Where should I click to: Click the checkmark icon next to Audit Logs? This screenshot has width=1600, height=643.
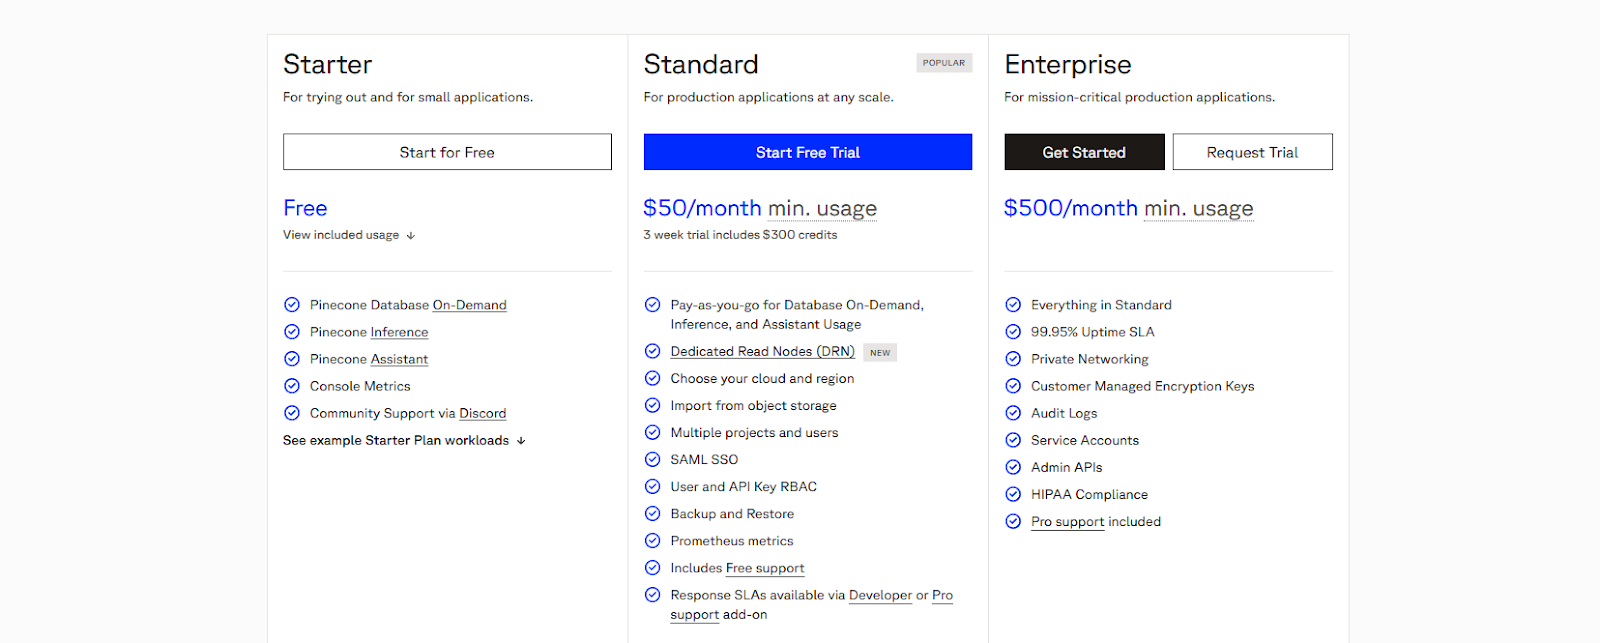(1013, 413)
